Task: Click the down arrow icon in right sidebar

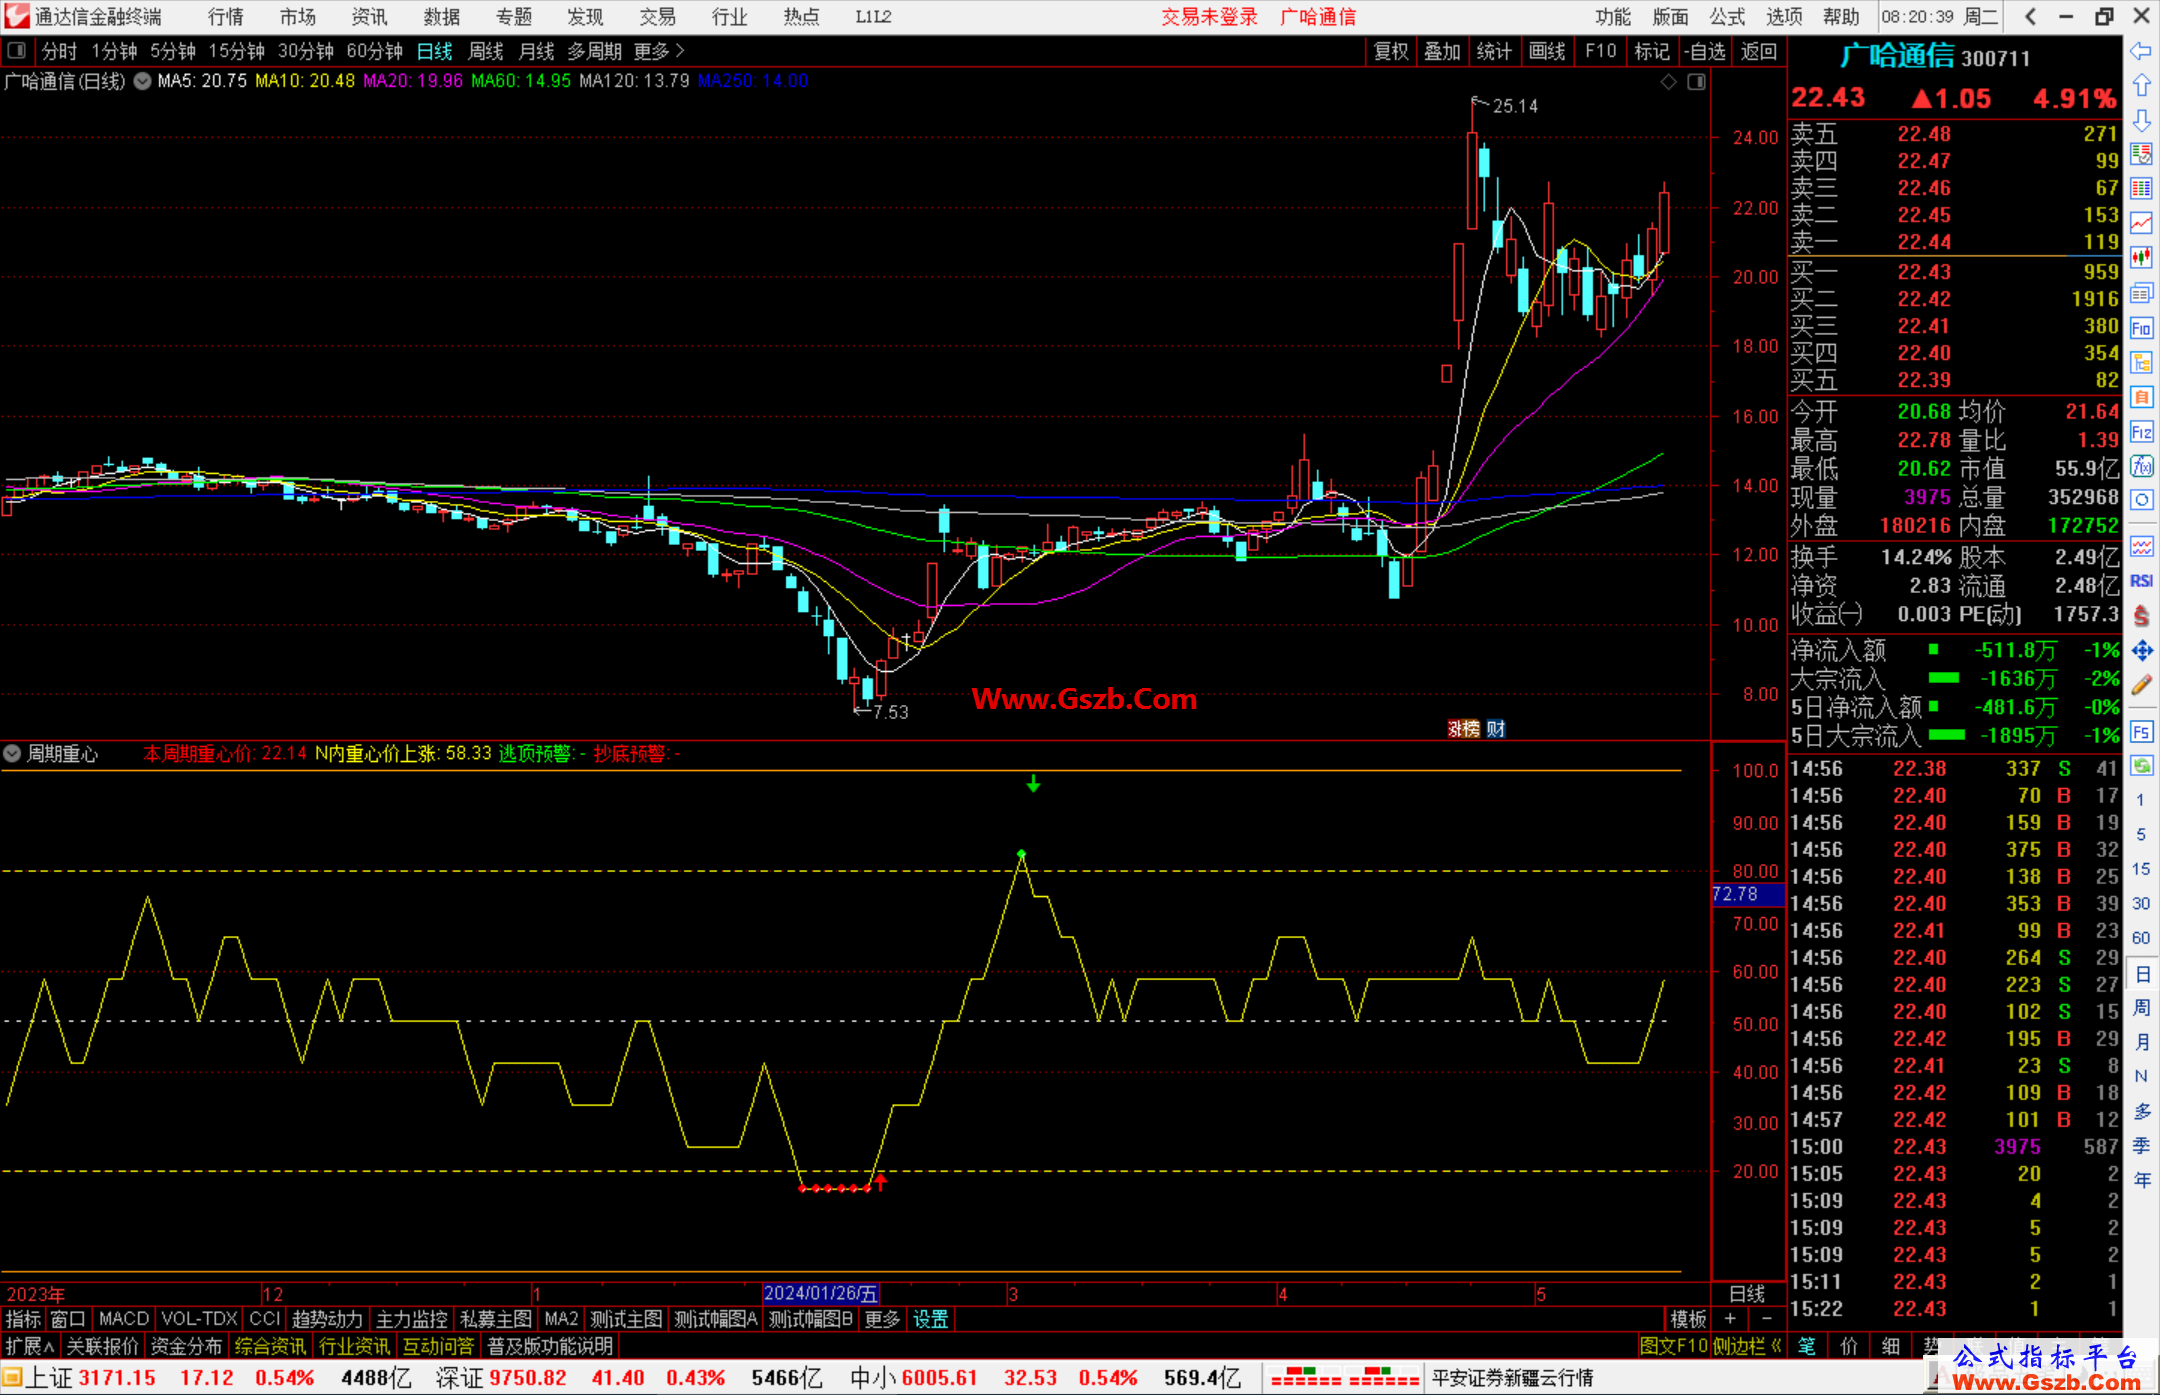Action: click(x=2141, y=120)
